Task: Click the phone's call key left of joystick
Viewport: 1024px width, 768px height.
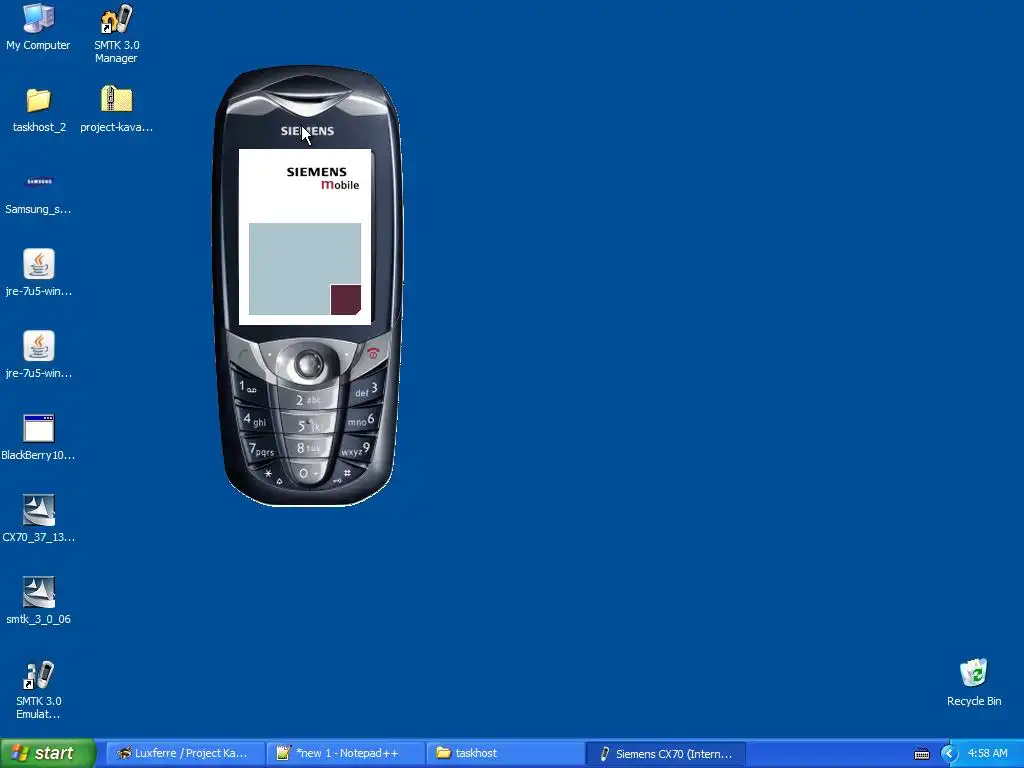Action: point(244,356)
